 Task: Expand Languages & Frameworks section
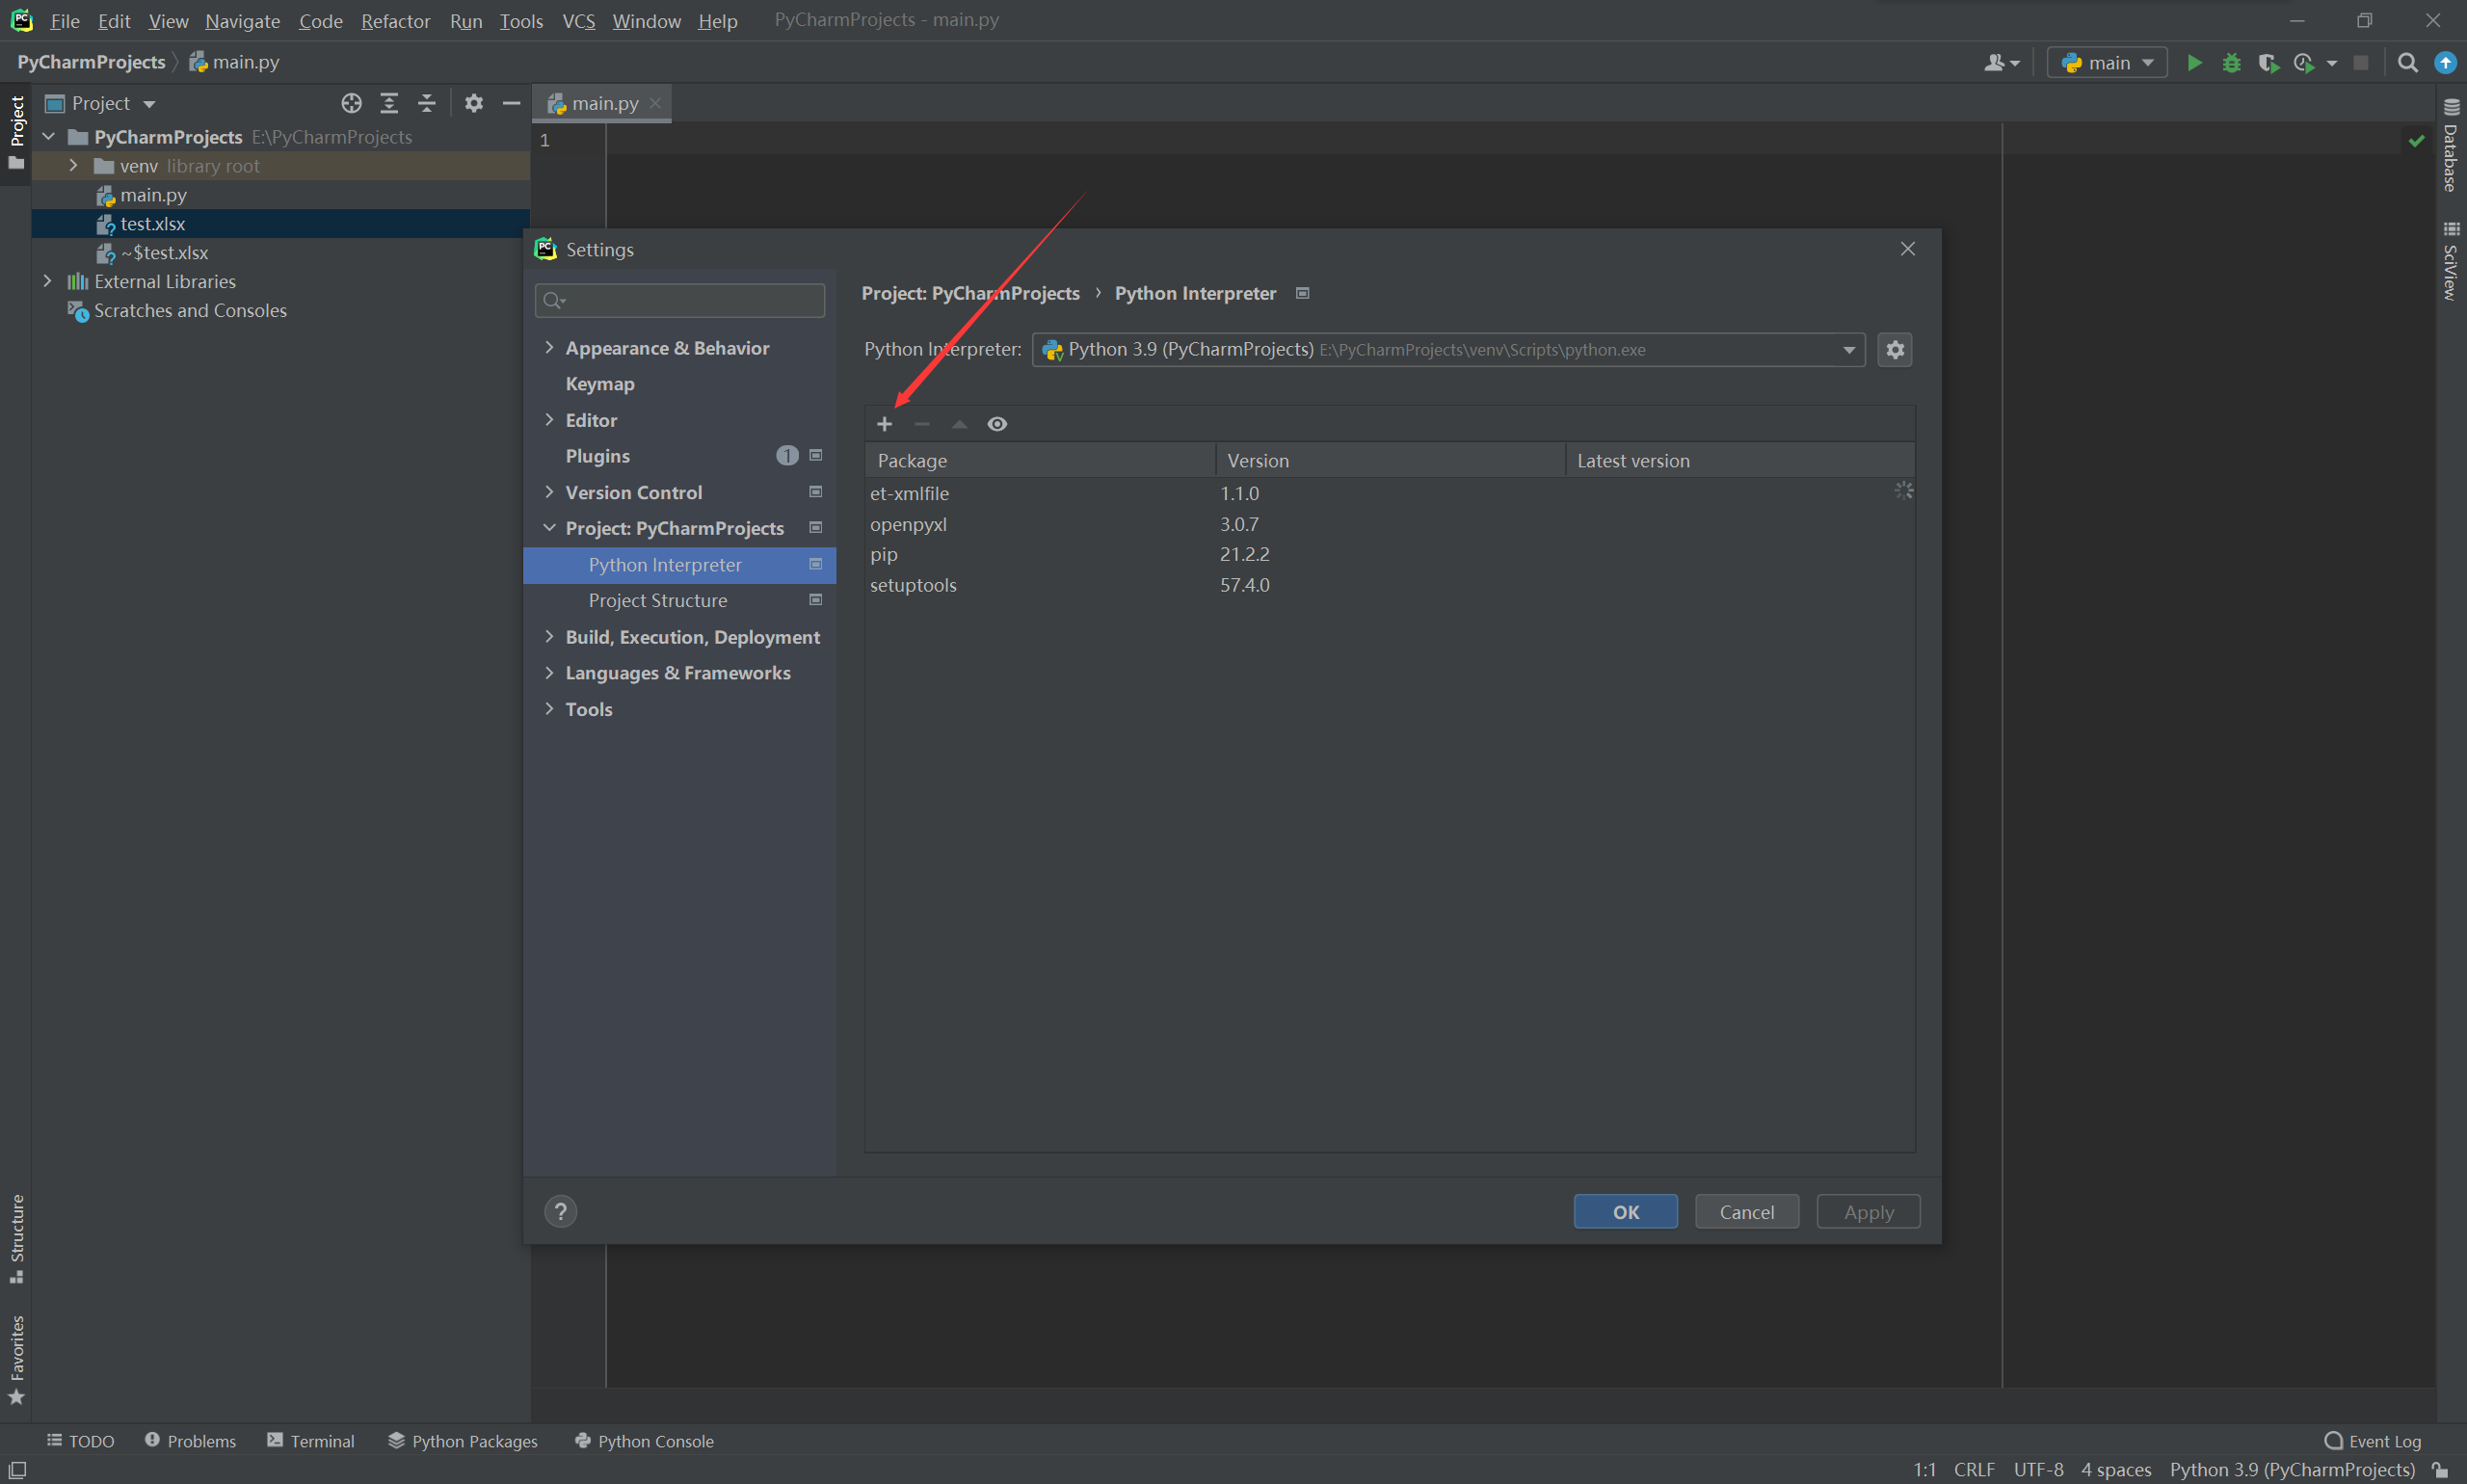[x=549, y=672]
